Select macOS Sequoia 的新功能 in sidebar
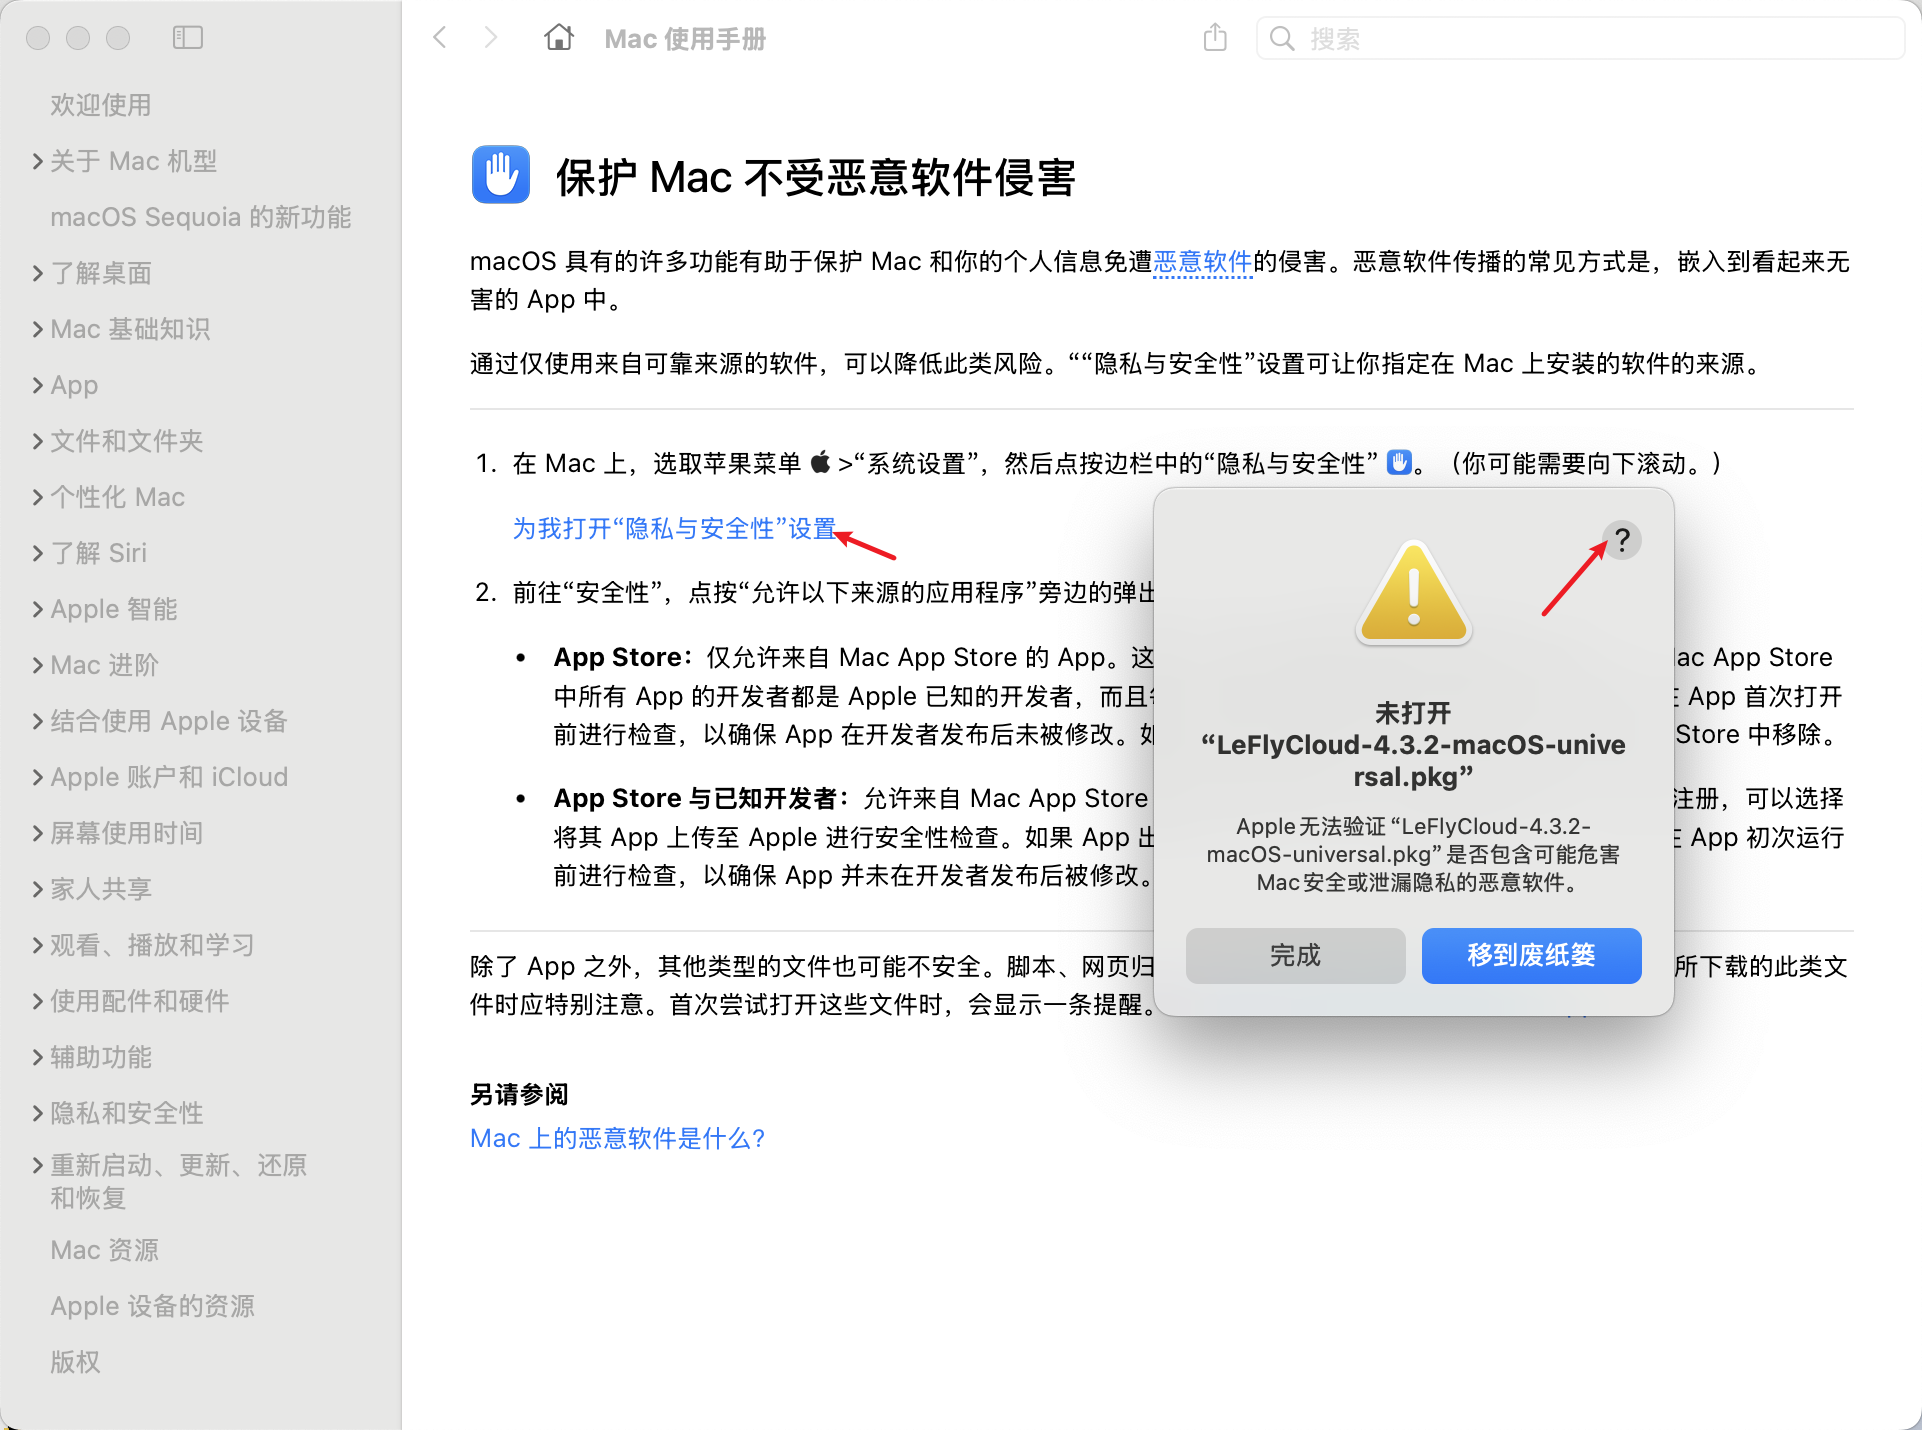This screenshot has width=1922, height=1430. (201, 217)
